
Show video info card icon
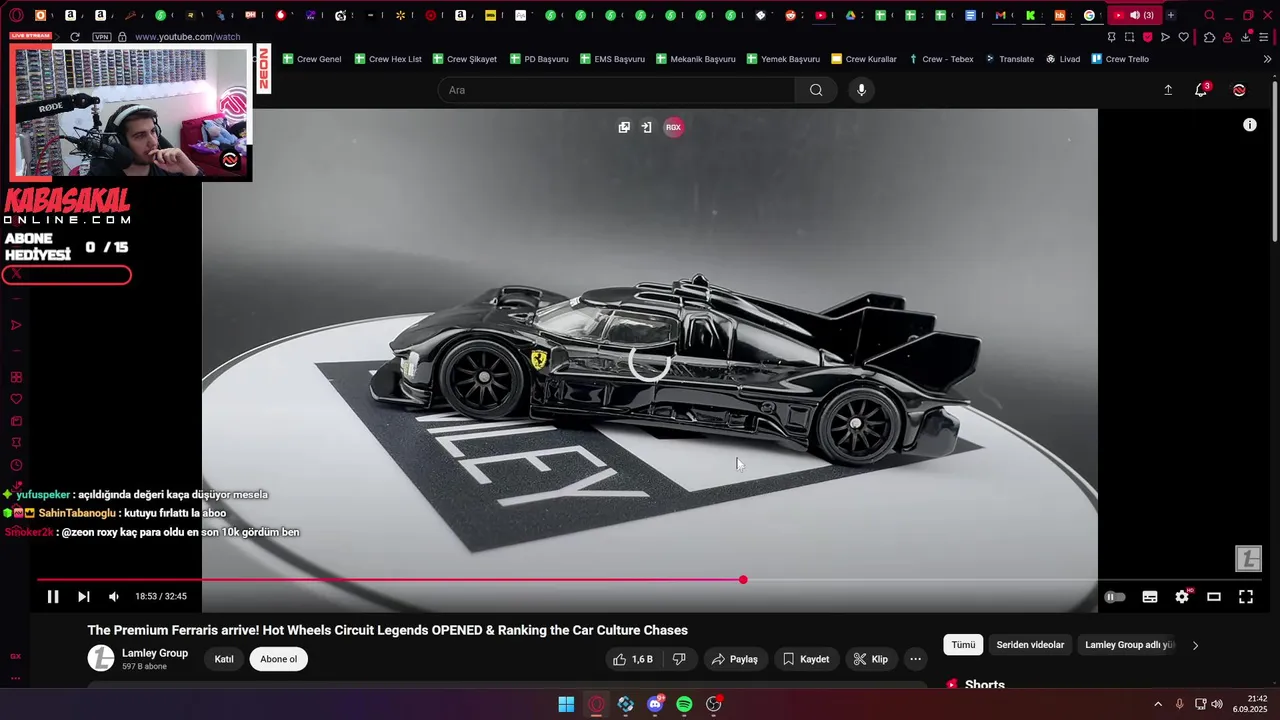[x=1250, y=125]
